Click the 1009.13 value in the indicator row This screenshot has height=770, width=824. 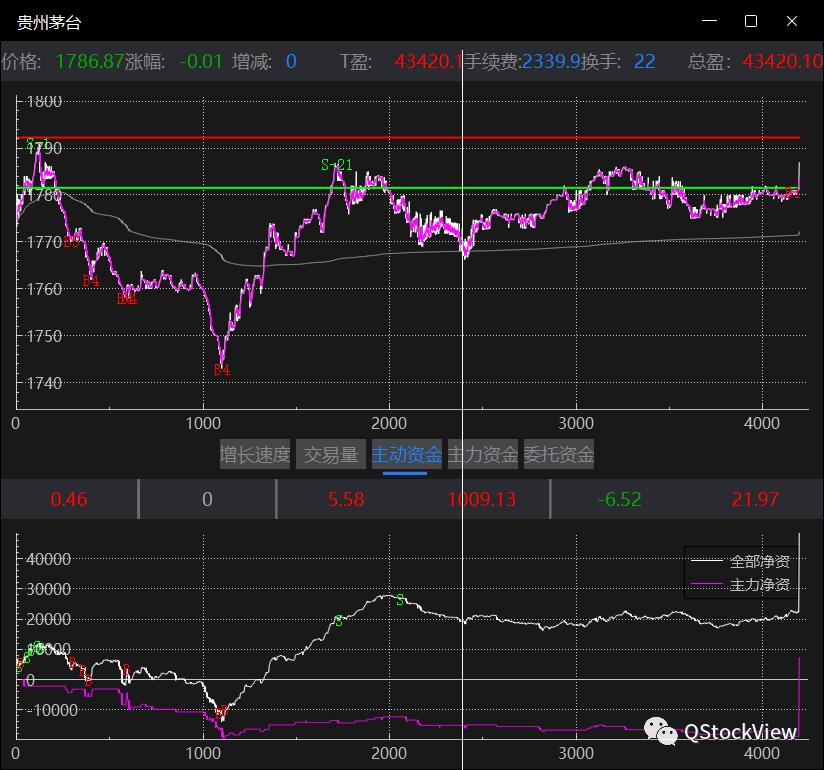pyautogui.click(x=482, y=499)
